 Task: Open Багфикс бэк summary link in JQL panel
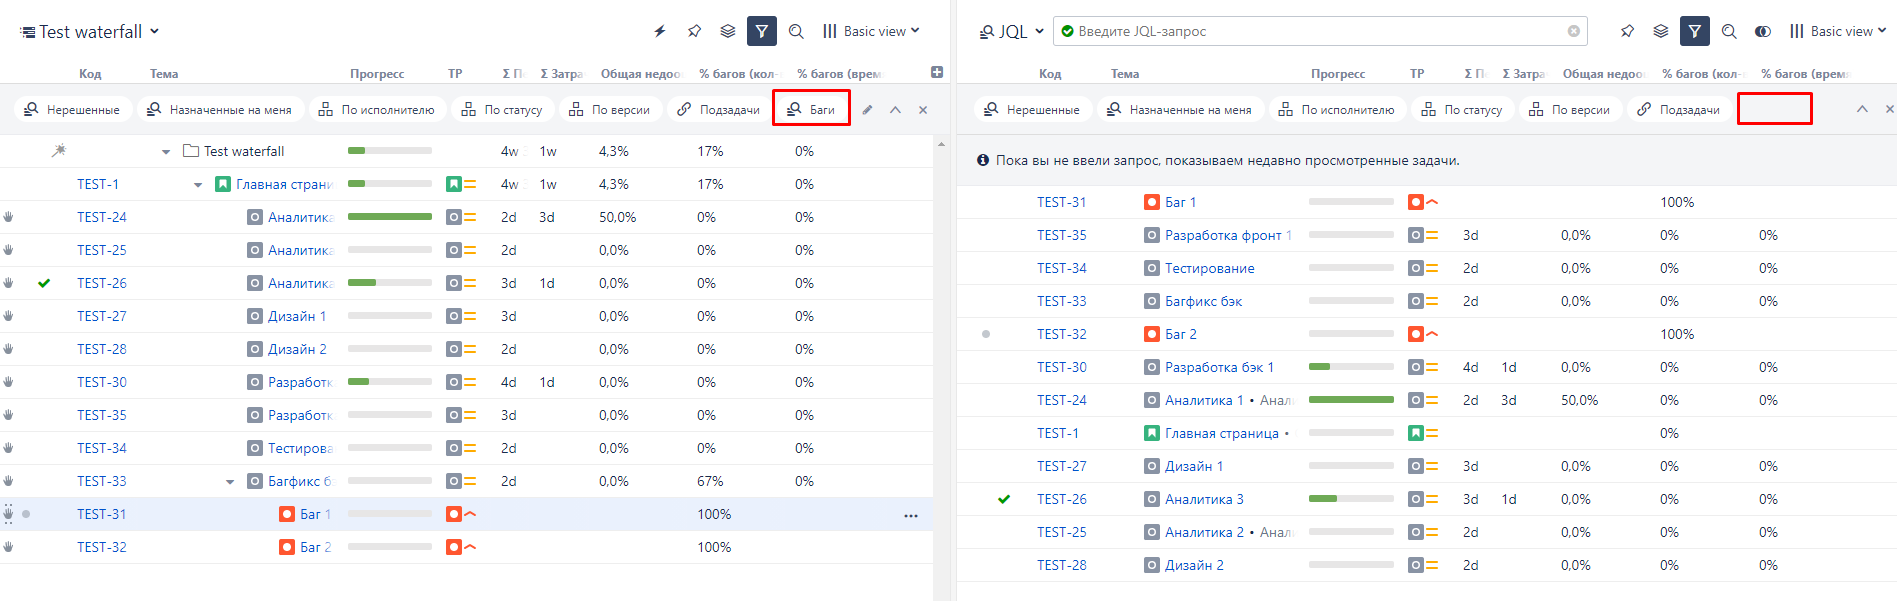point(1204,301)
